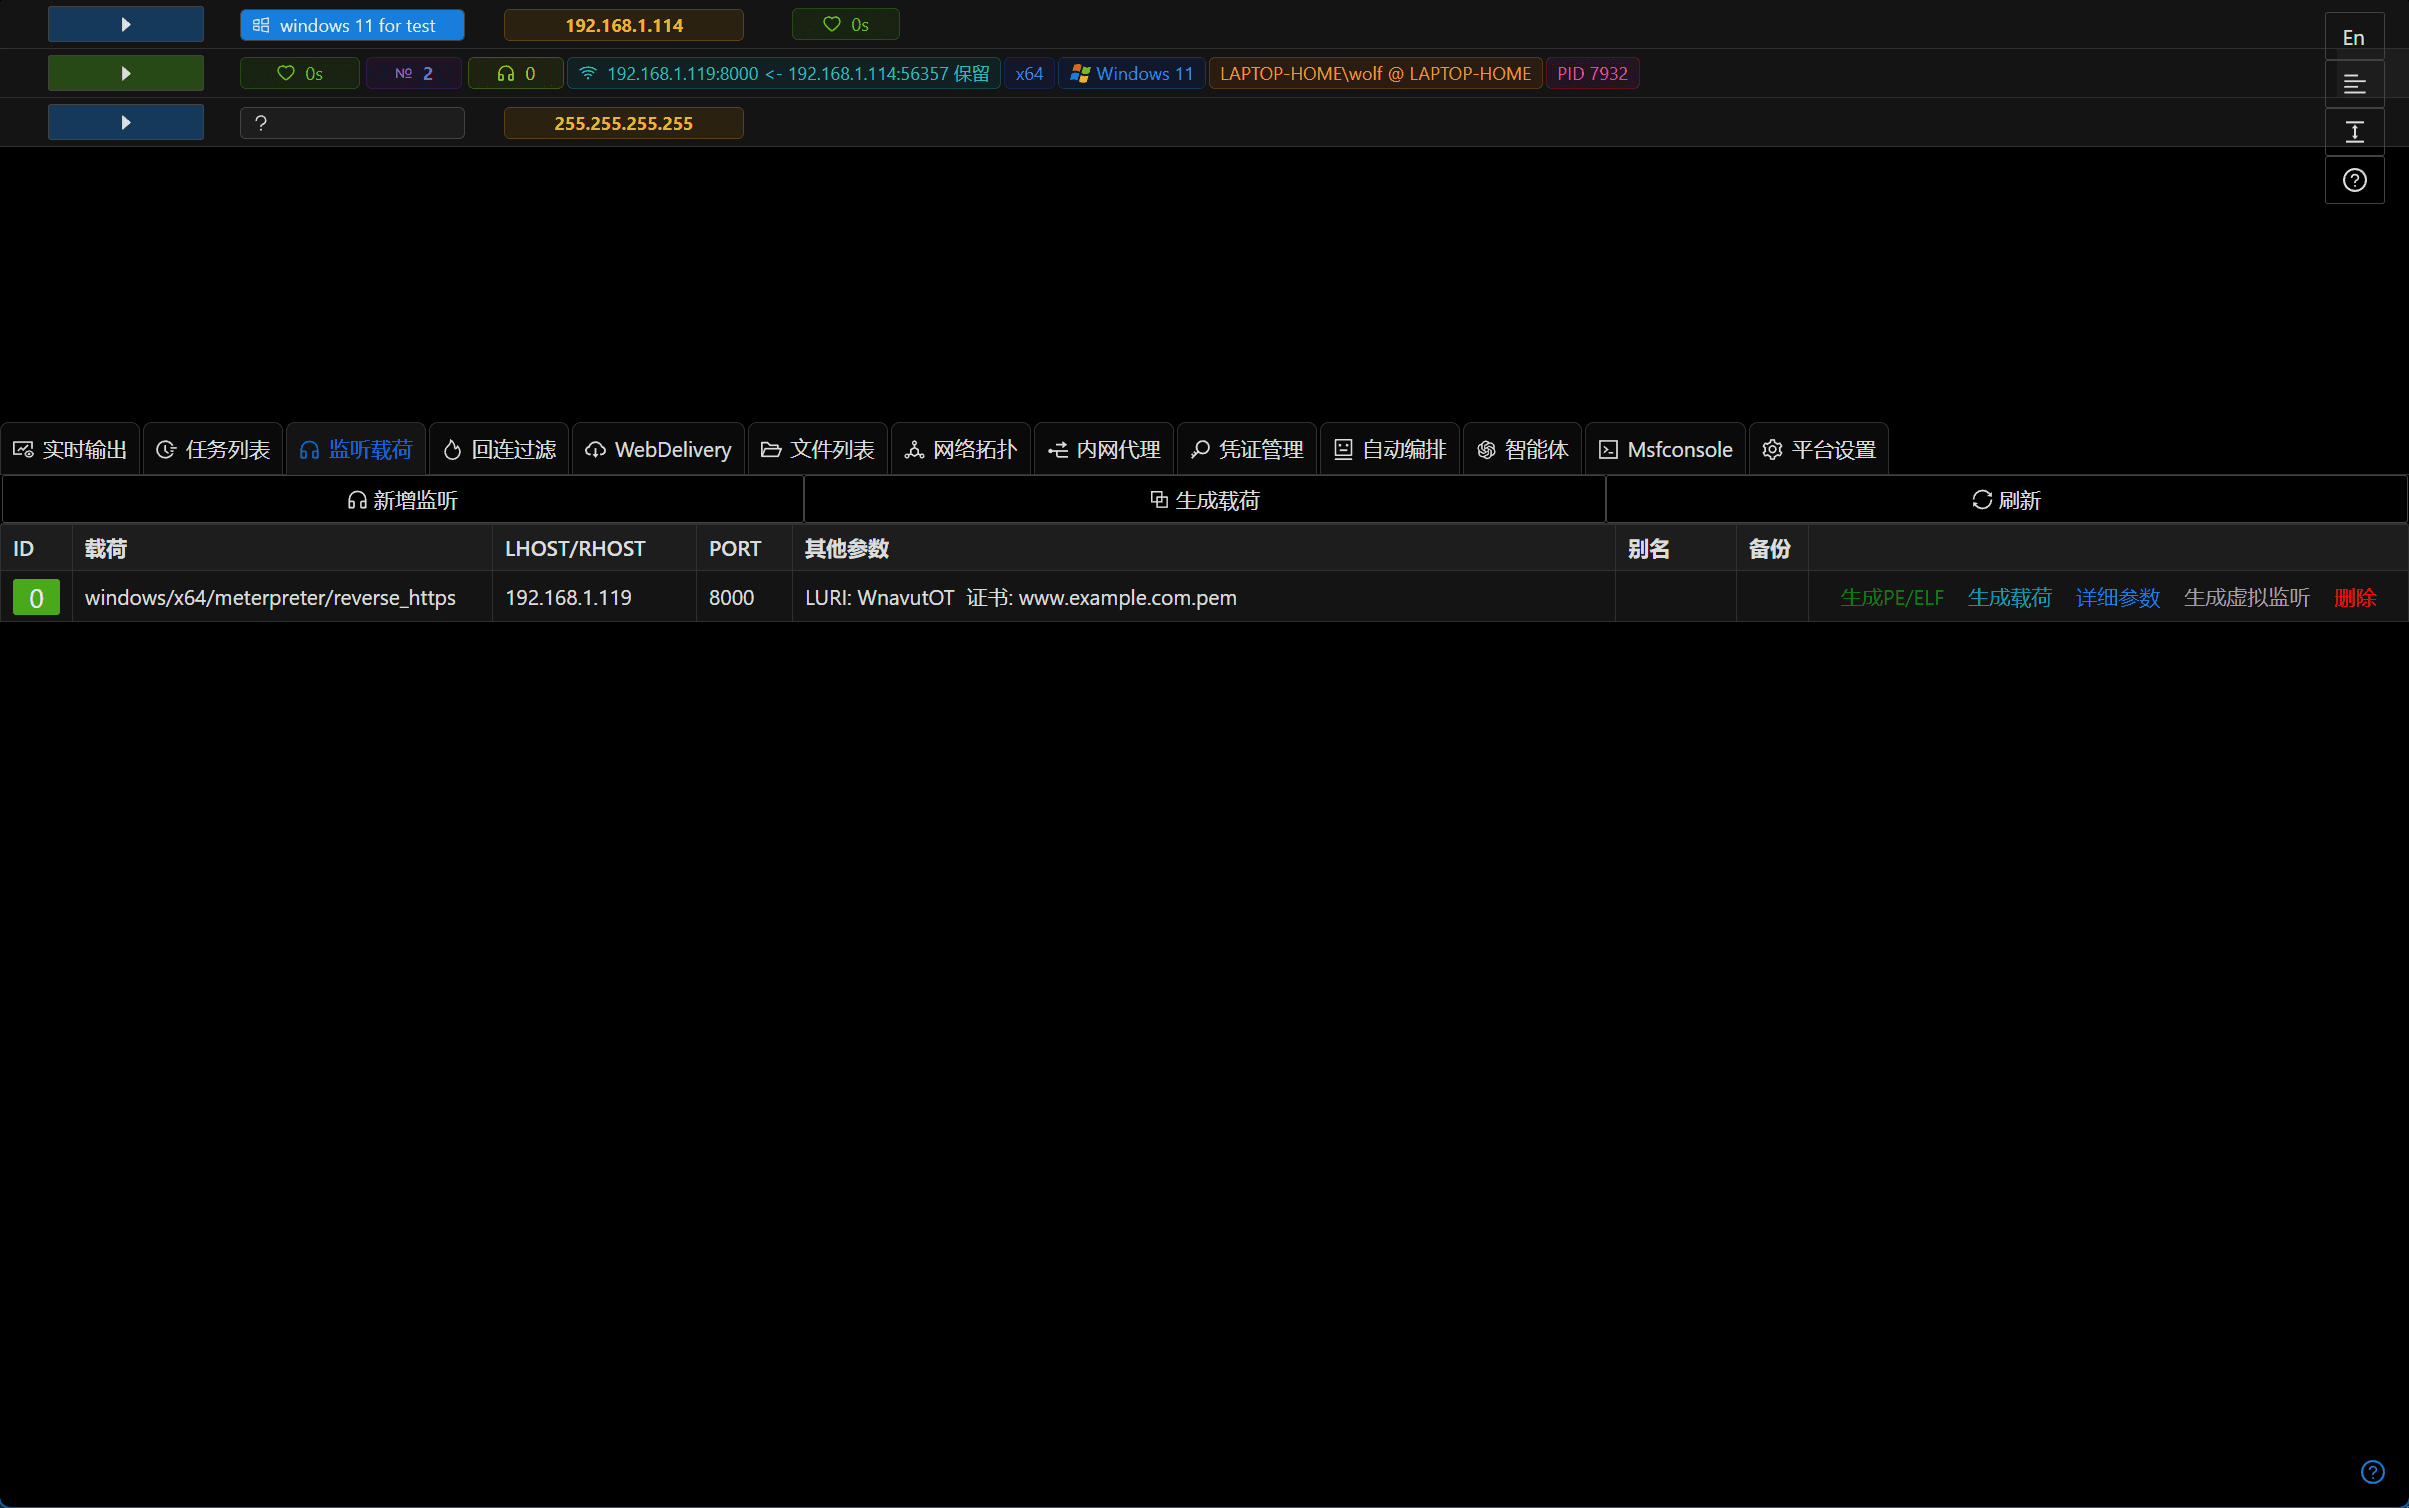Image resolution: width=2409 pixels, height=1508 pixels.
Task: Click the help icon in right sidebar
Action: tap(2354, 180)
